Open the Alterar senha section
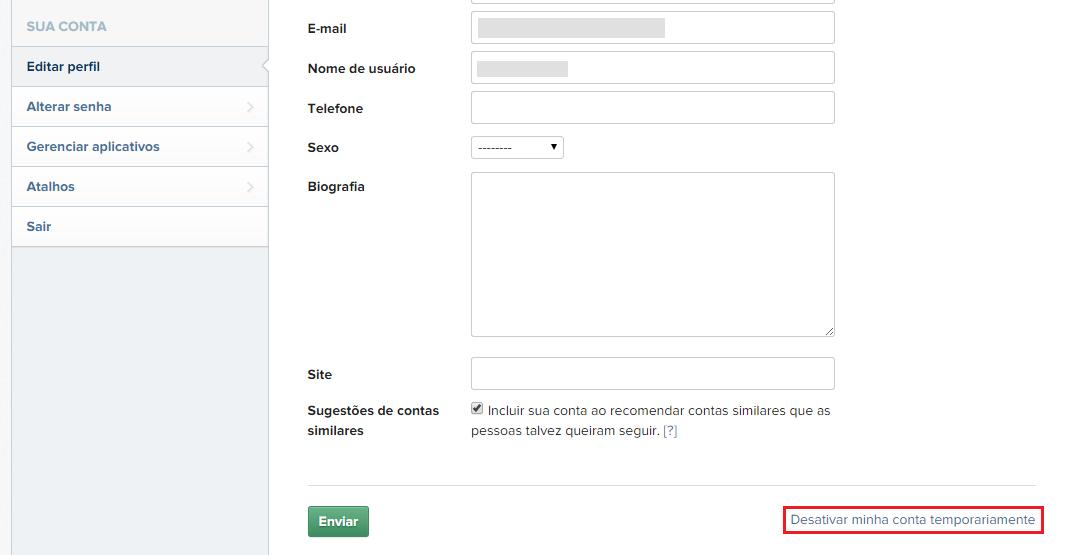The height and width of the screenshot is (555, 1086). [x=69, y=107]
